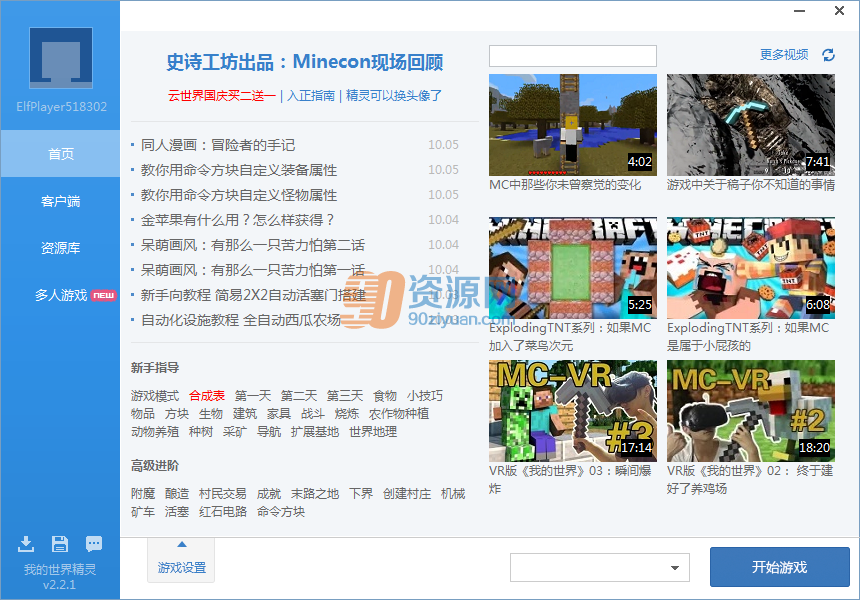
Task: Open article 教你用命令方块自定义装备属性
Action: tap(239, 170)
